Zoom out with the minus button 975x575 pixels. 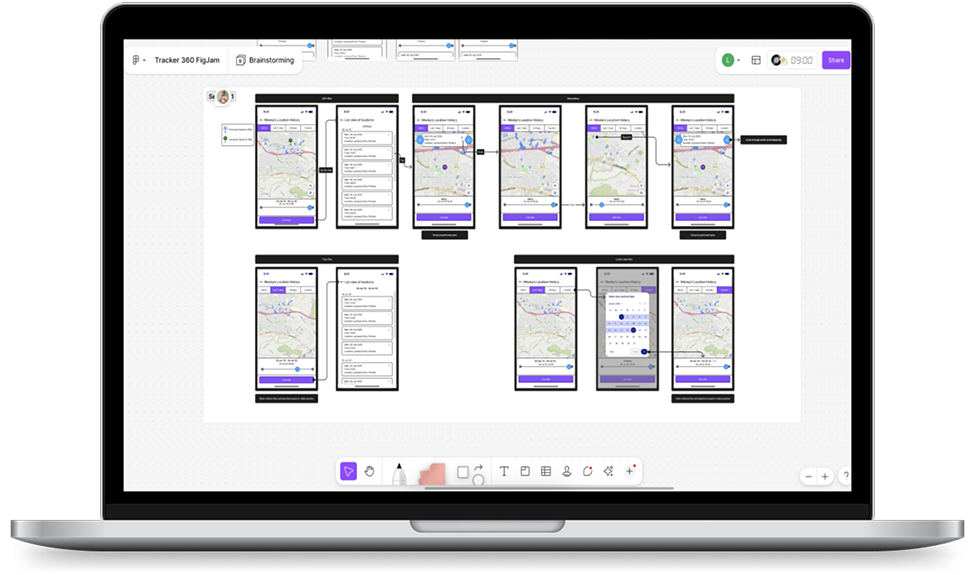point(808,477)
